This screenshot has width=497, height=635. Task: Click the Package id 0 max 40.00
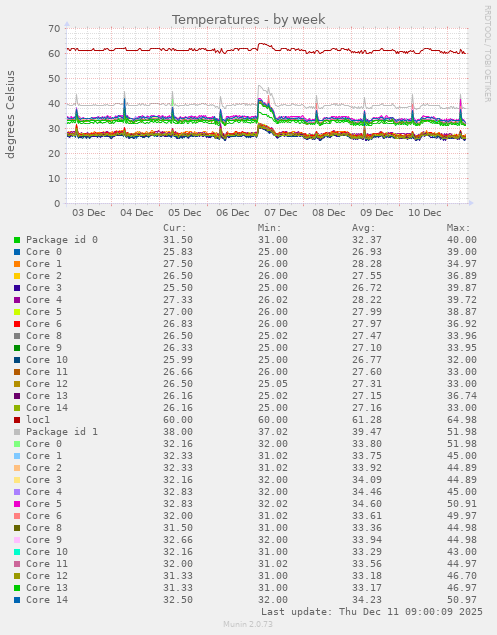[x=462, y=240]
